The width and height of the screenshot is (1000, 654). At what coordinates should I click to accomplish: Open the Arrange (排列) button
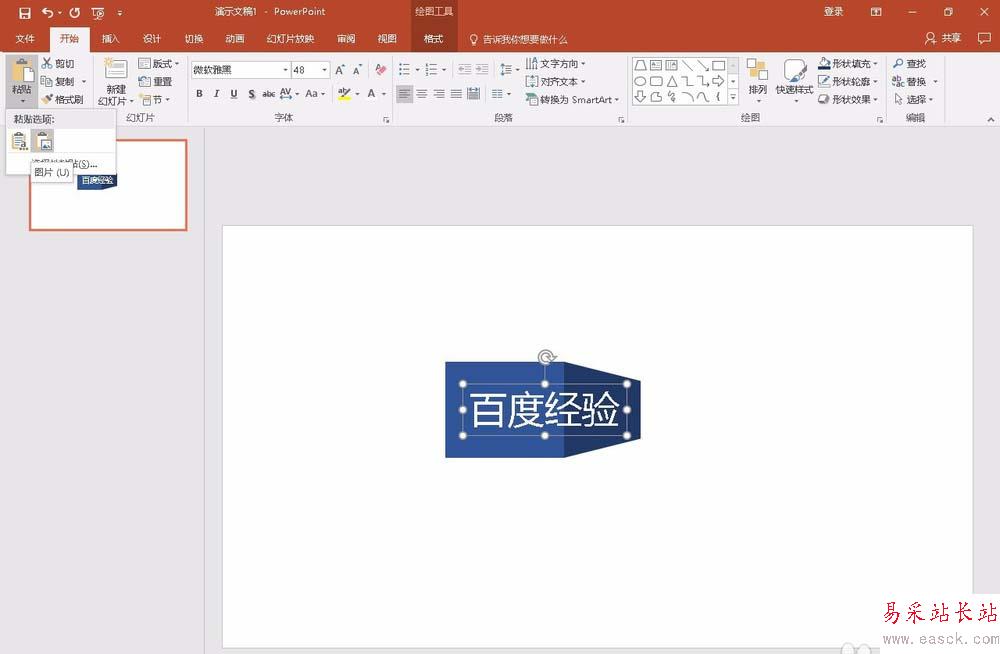click(758, 80)
